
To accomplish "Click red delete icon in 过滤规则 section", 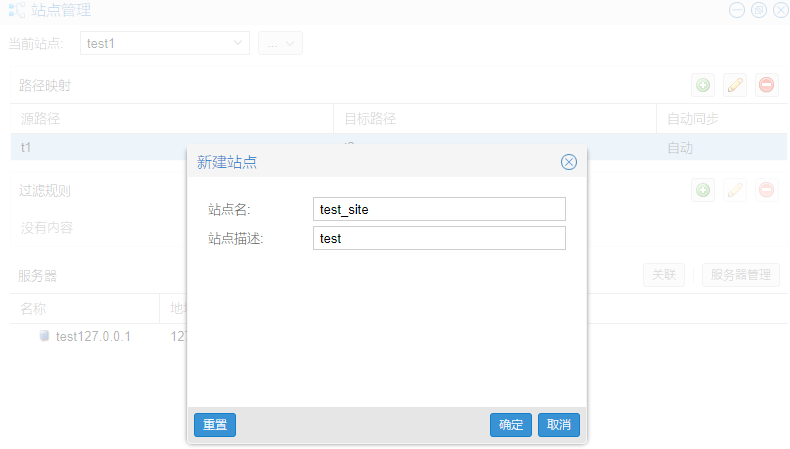I will pyautogui.click(x=766, y=190).
